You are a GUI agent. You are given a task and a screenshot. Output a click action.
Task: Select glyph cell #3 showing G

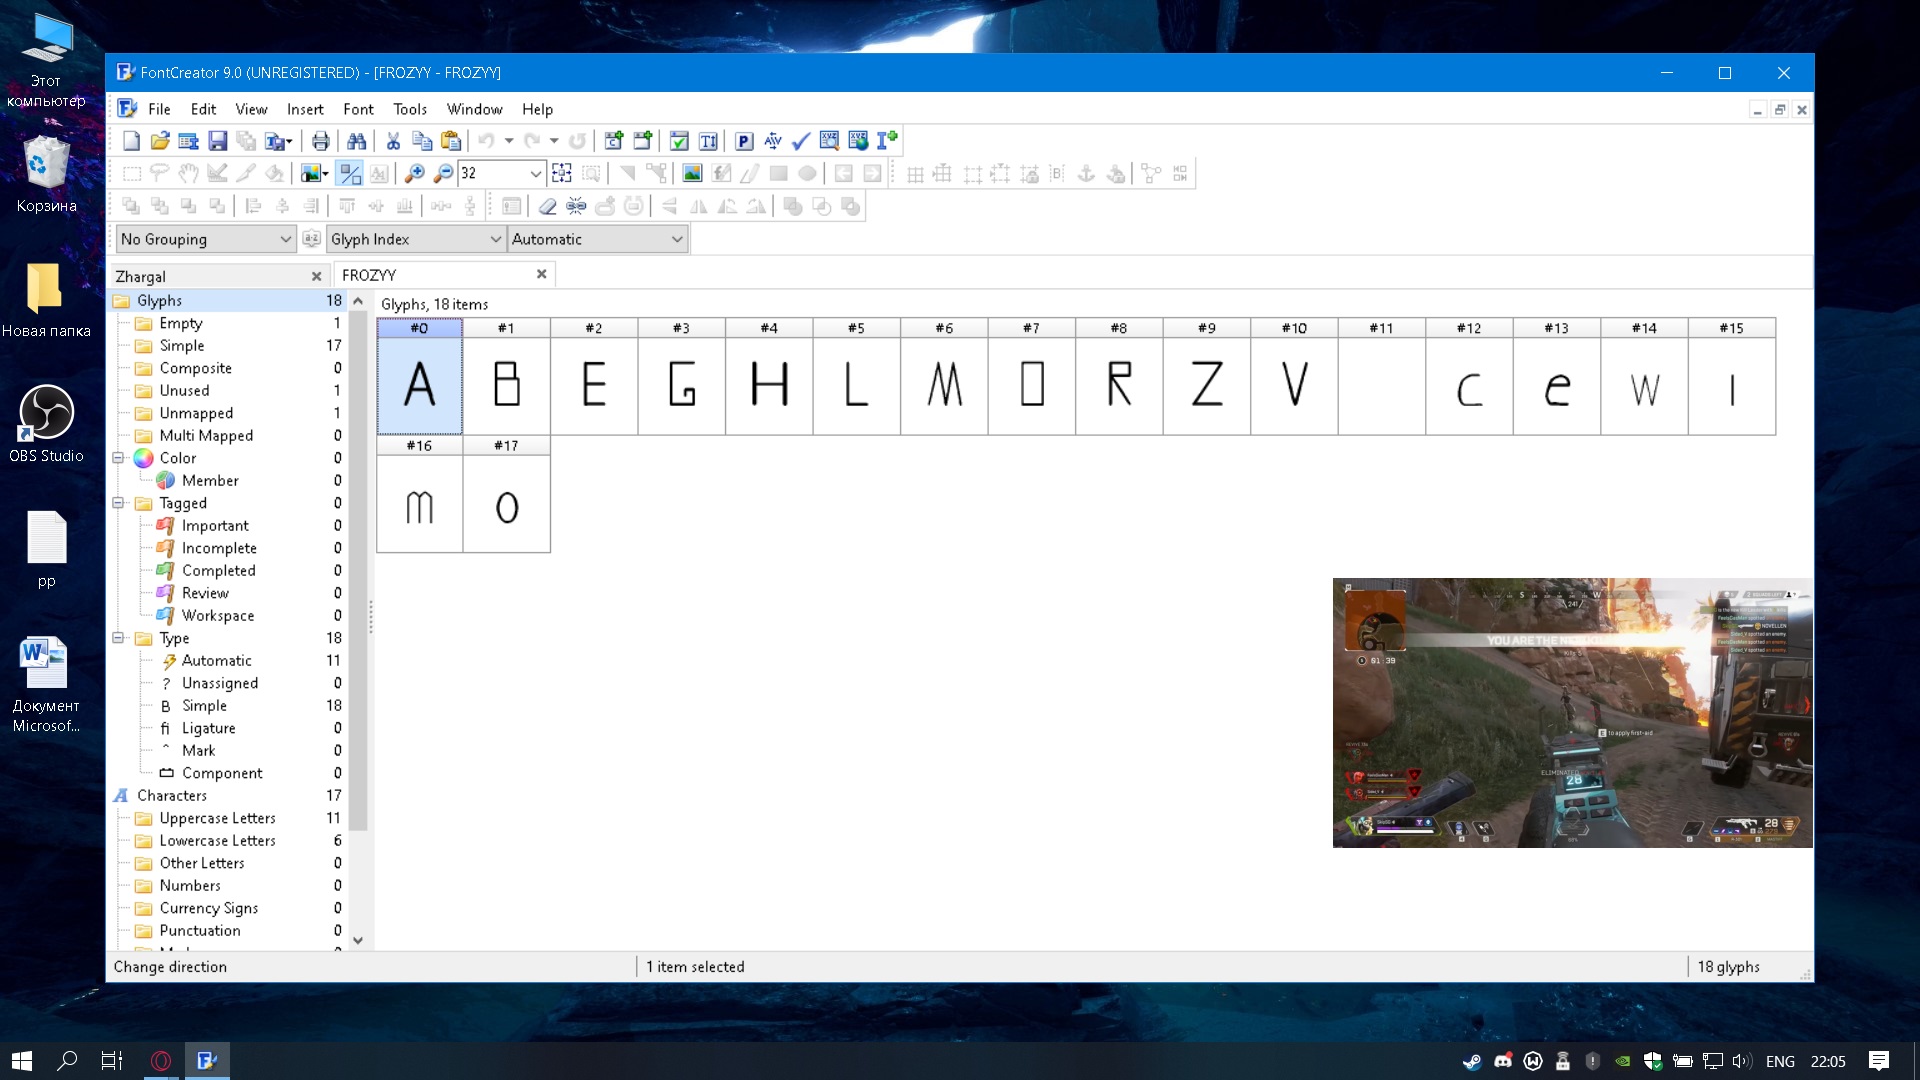tap(681, 377)
